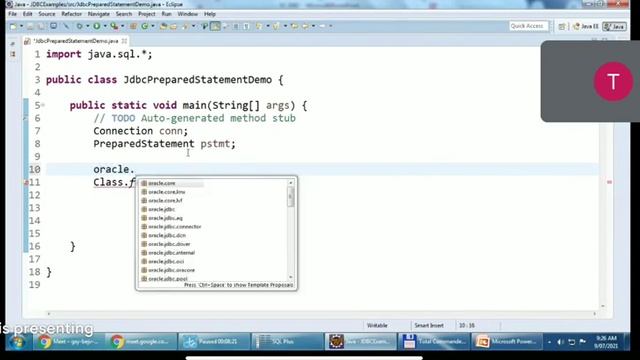Click the New Java Class icon

tap(145, 26)
